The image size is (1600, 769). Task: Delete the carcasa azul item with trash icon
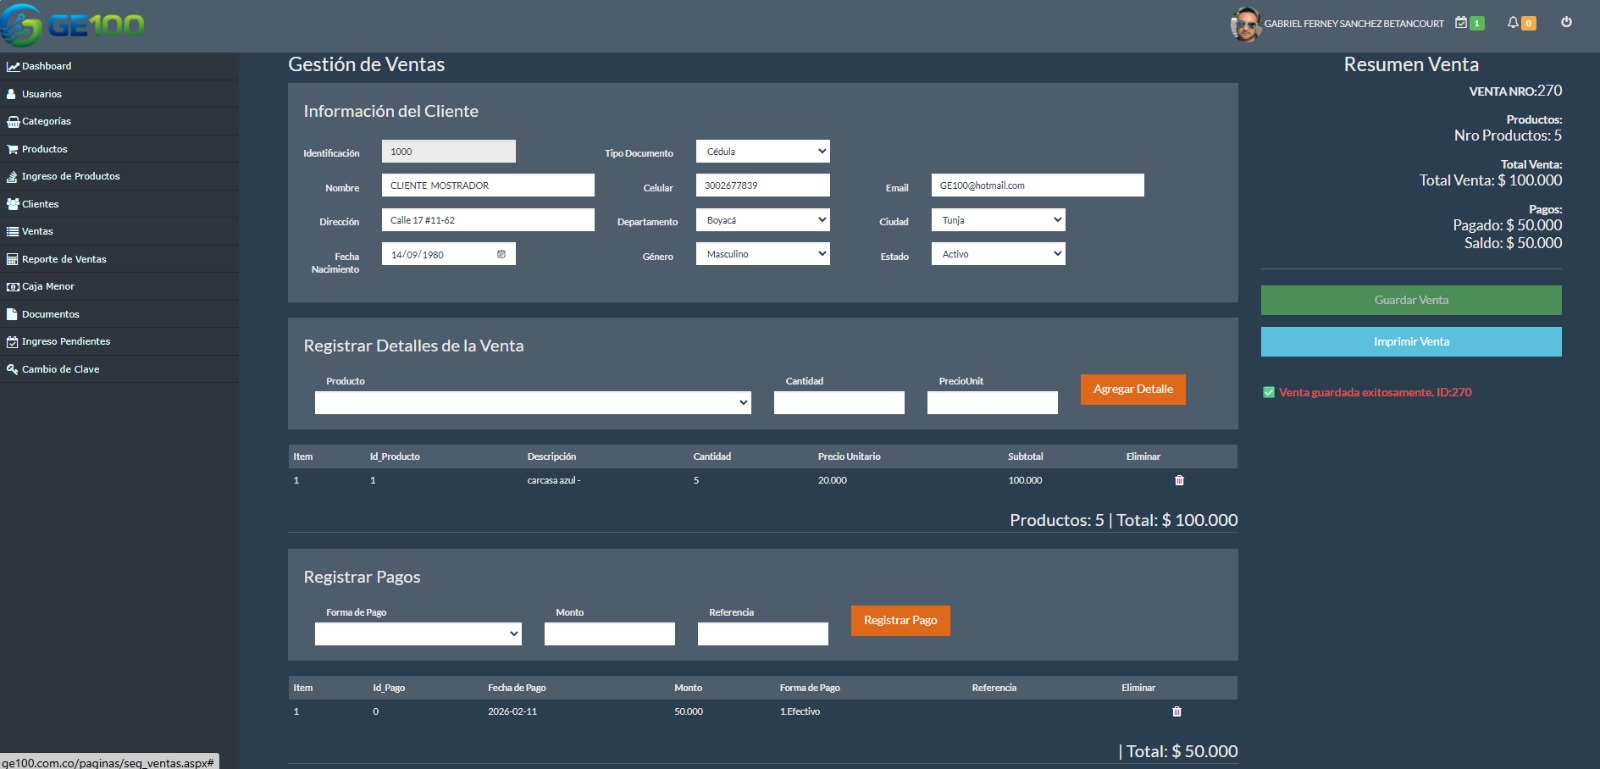click(x=1179, y=480)
